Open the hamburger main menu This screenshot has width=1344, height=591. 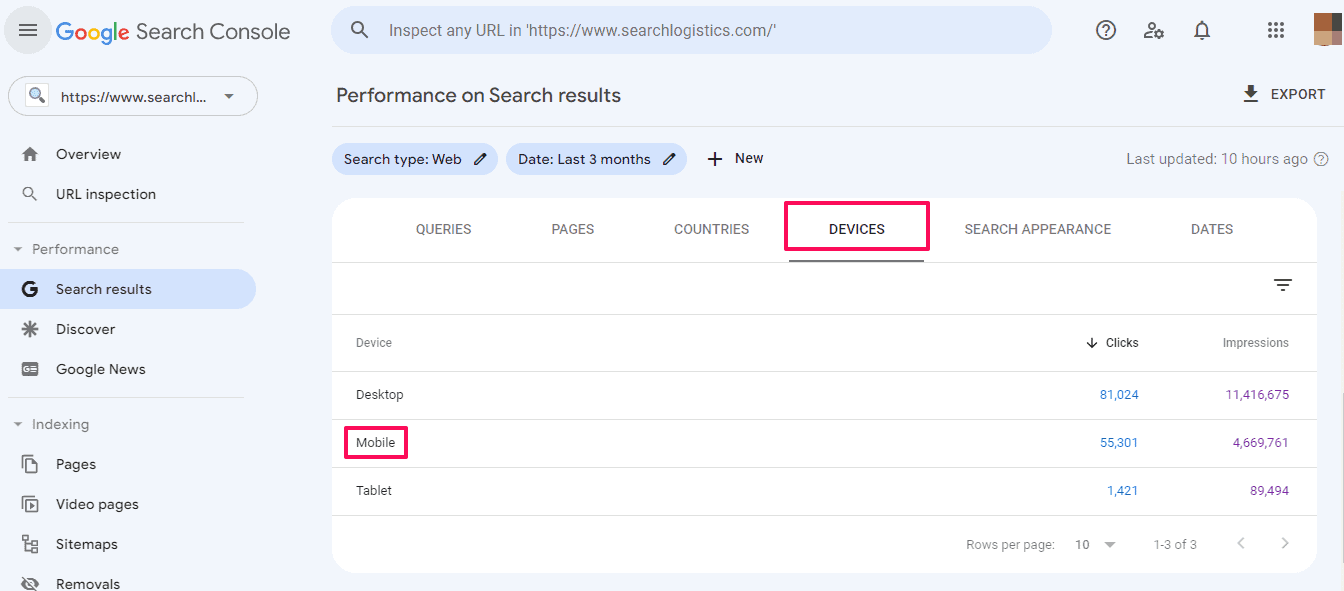[28, 31]
